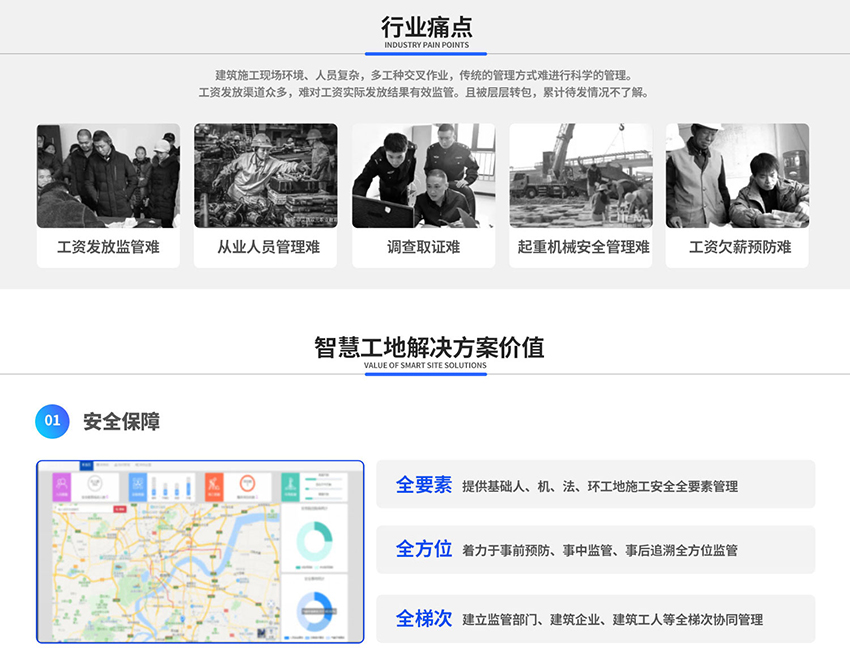Click the 行业痛点 section heading
This screenshot has width=850, height=668.
click(426, 27)
